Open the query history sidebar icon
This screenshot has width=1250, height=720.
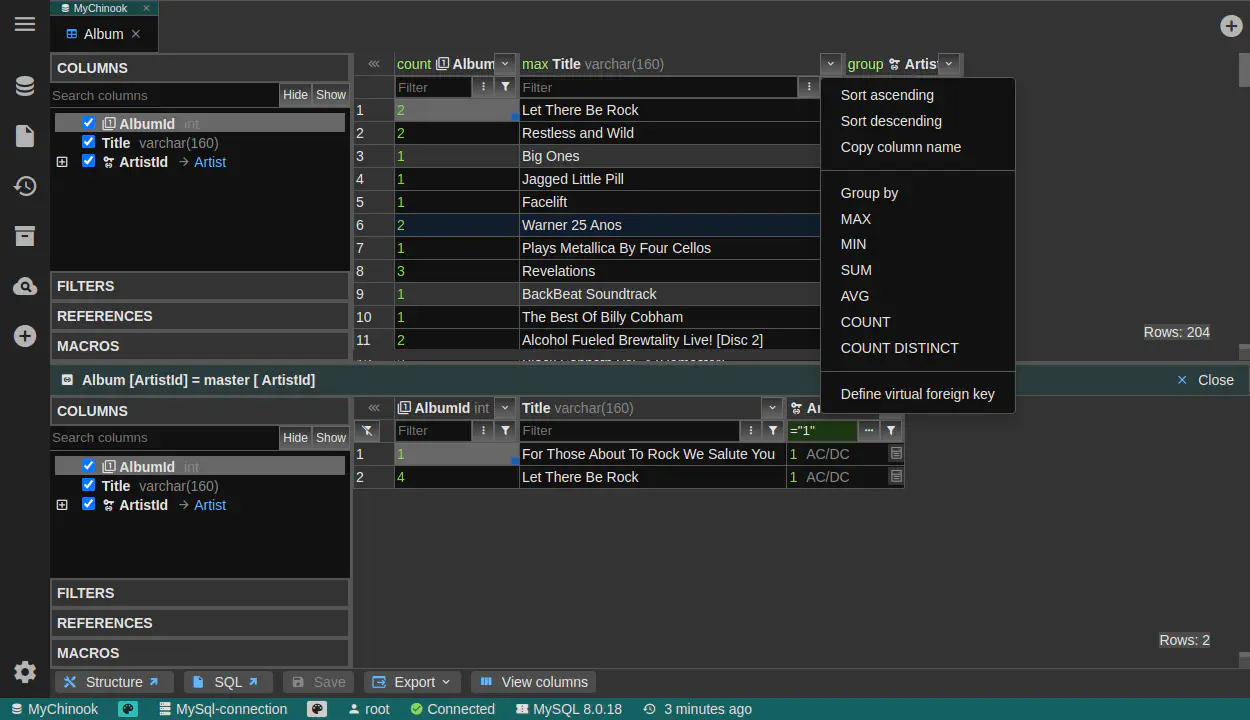(x=25, y=186)
